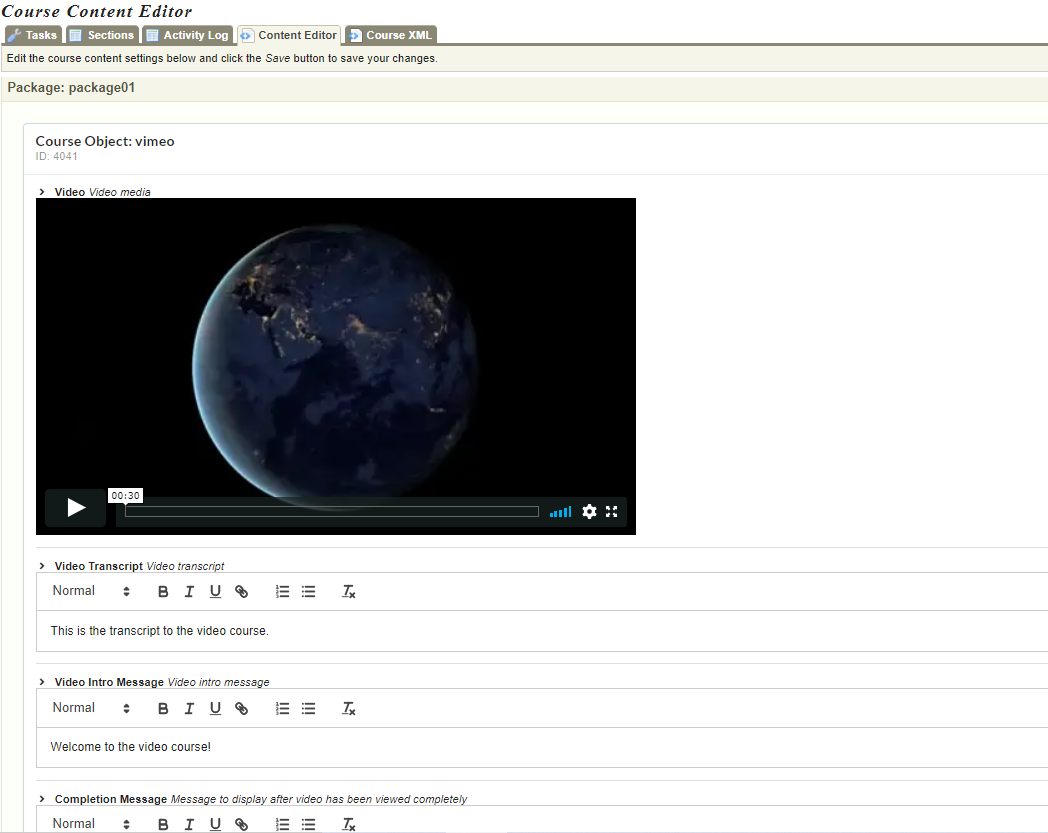Select the 'Course Object: vimeo' title

(x=105, y=141)
